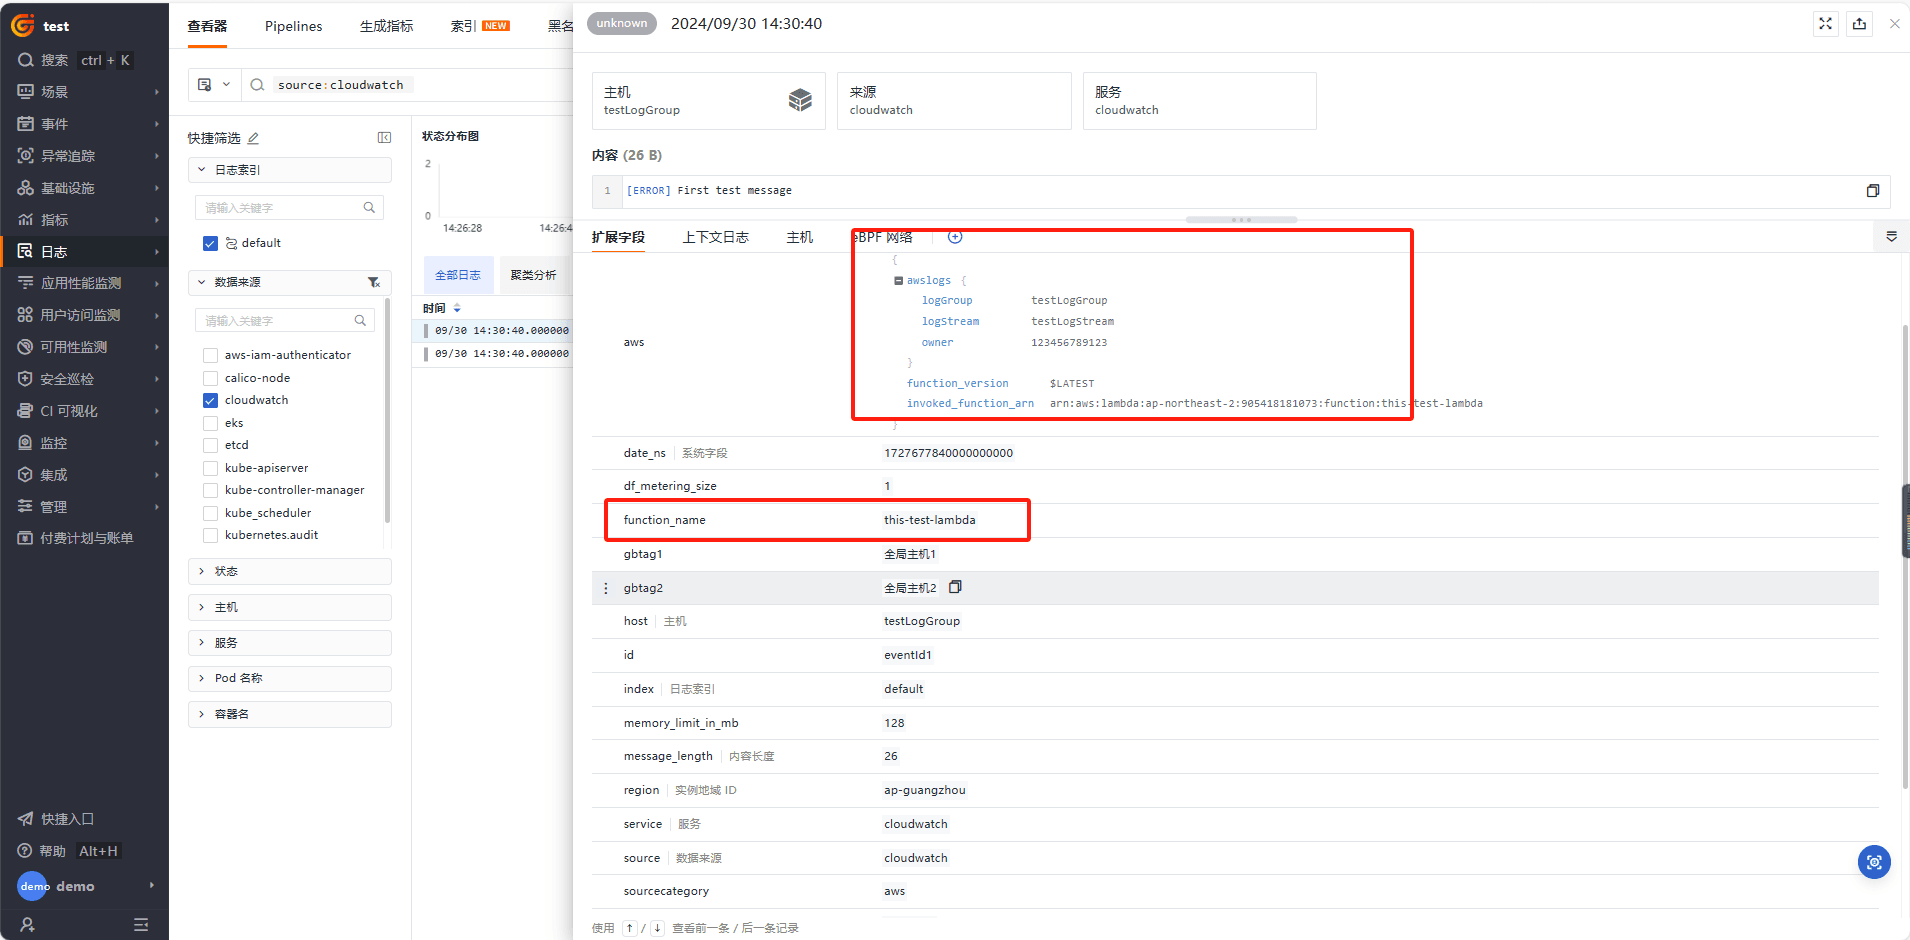Screen dimensions: 1910x940
Task: Collapse the awslogs JSON node
Action: tap(898, 281)
